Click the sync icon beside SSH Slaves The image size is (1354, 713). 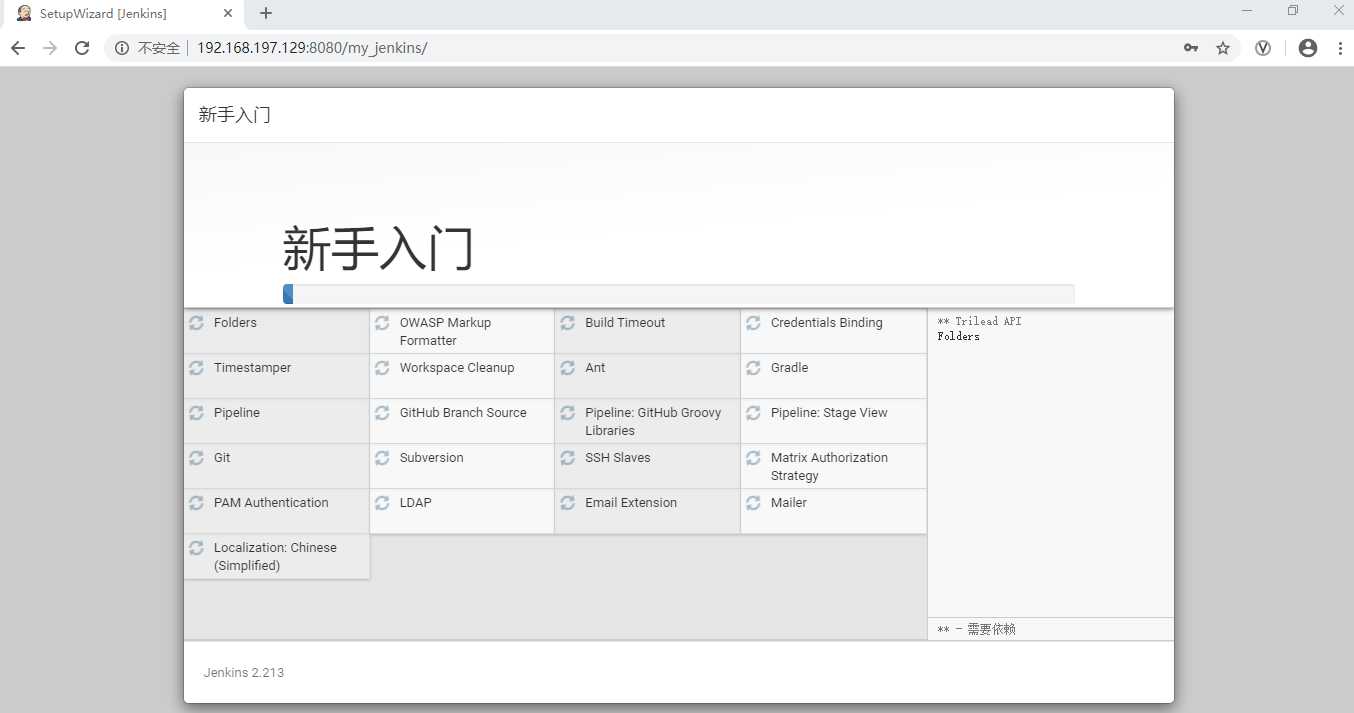point(568,458)
